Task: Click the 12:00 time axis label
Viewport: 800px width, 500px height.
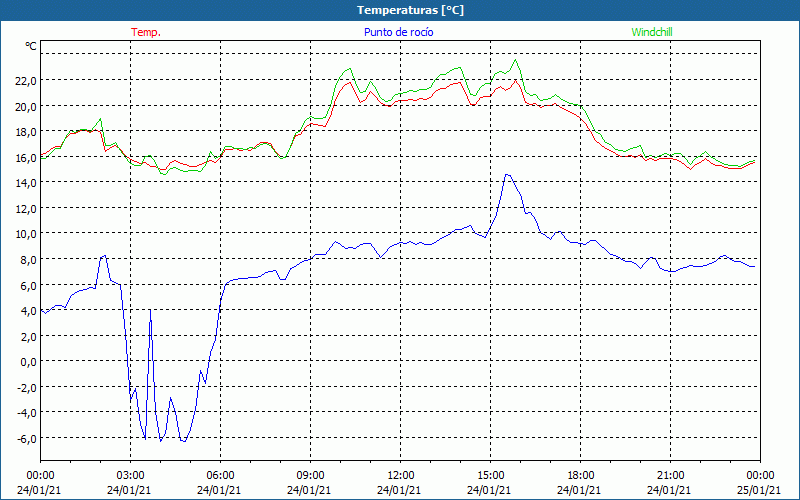Action: point(401,476)
